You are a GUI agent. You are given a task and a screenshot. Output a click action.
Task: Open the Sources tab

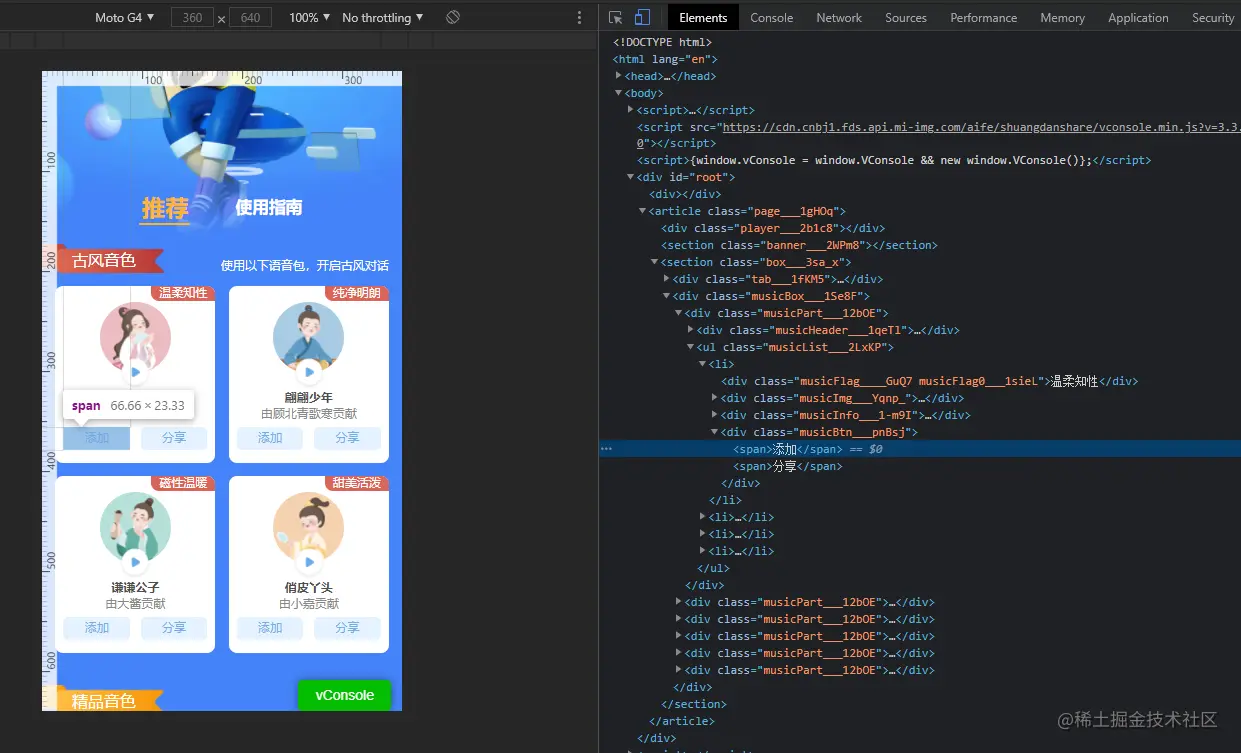pyautogui.click(x=906, y=17)
